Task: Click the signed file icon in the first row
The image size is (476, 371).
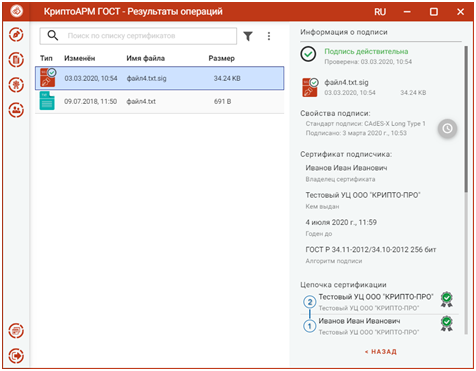Action: click(x=48, y=78)
